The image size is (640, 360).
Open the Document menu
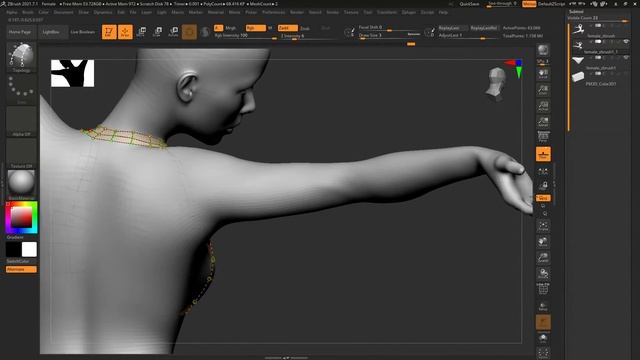(x=64, y=12)
